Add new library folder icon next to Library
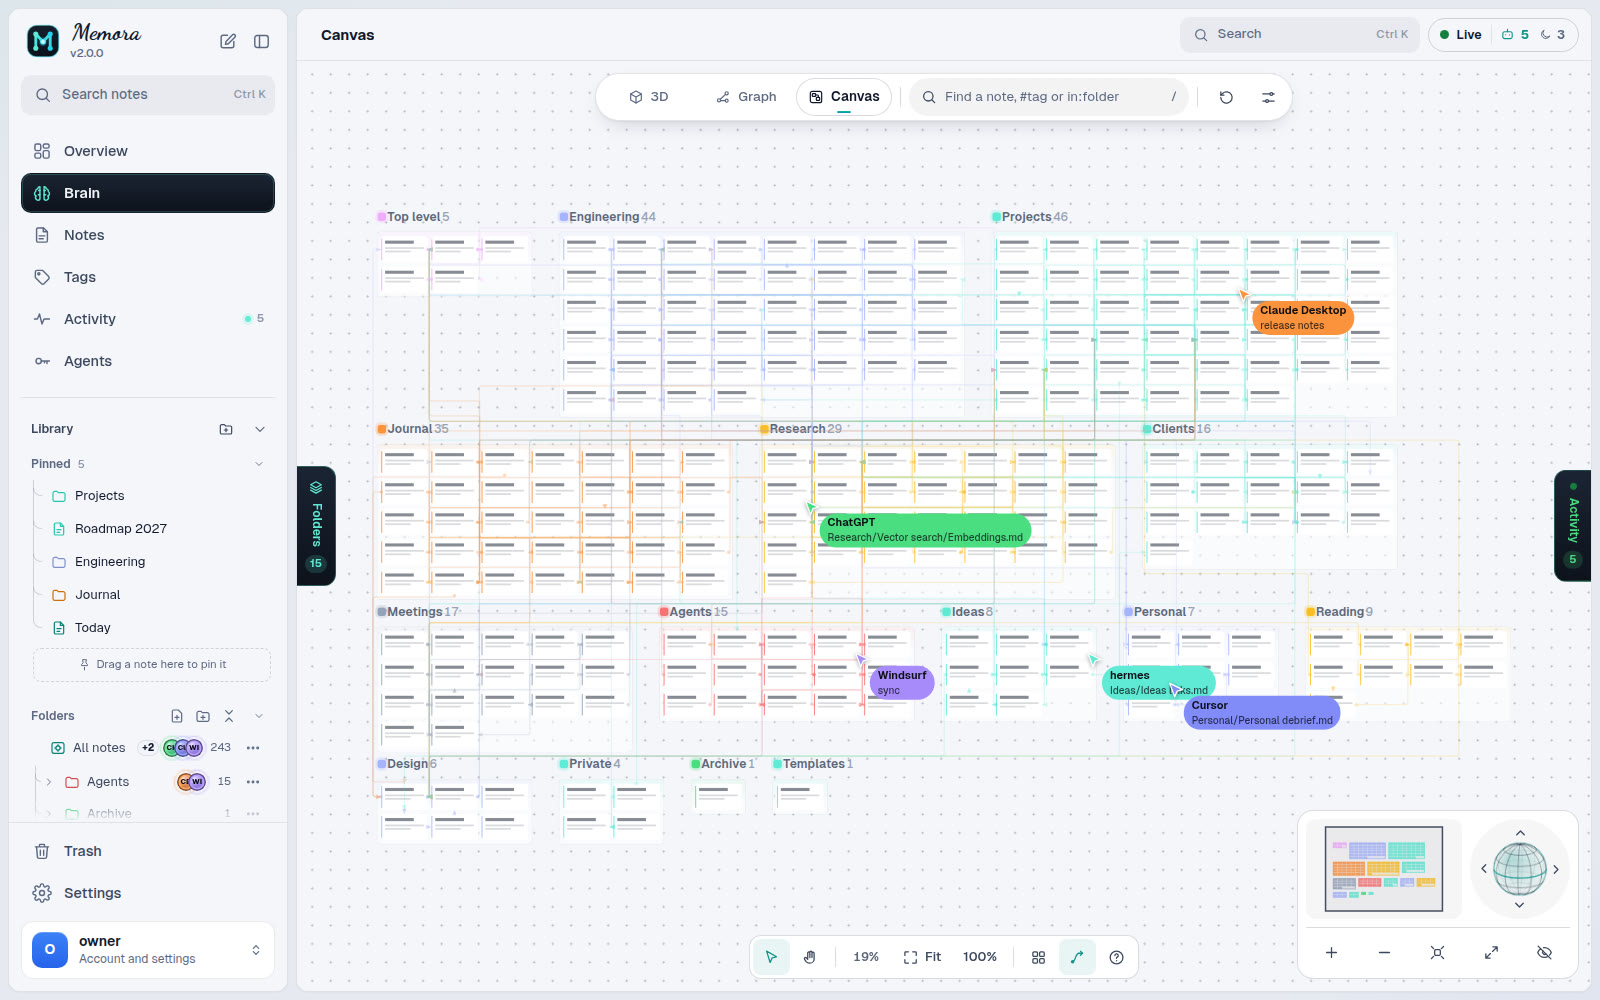1600x1000 pixels. point(226,429)
